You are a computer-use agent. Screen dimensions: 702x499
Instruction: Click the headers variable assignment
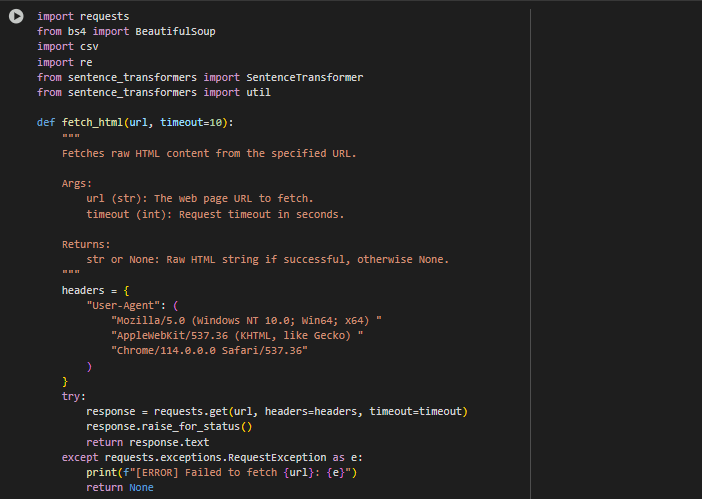coord(95,290)
